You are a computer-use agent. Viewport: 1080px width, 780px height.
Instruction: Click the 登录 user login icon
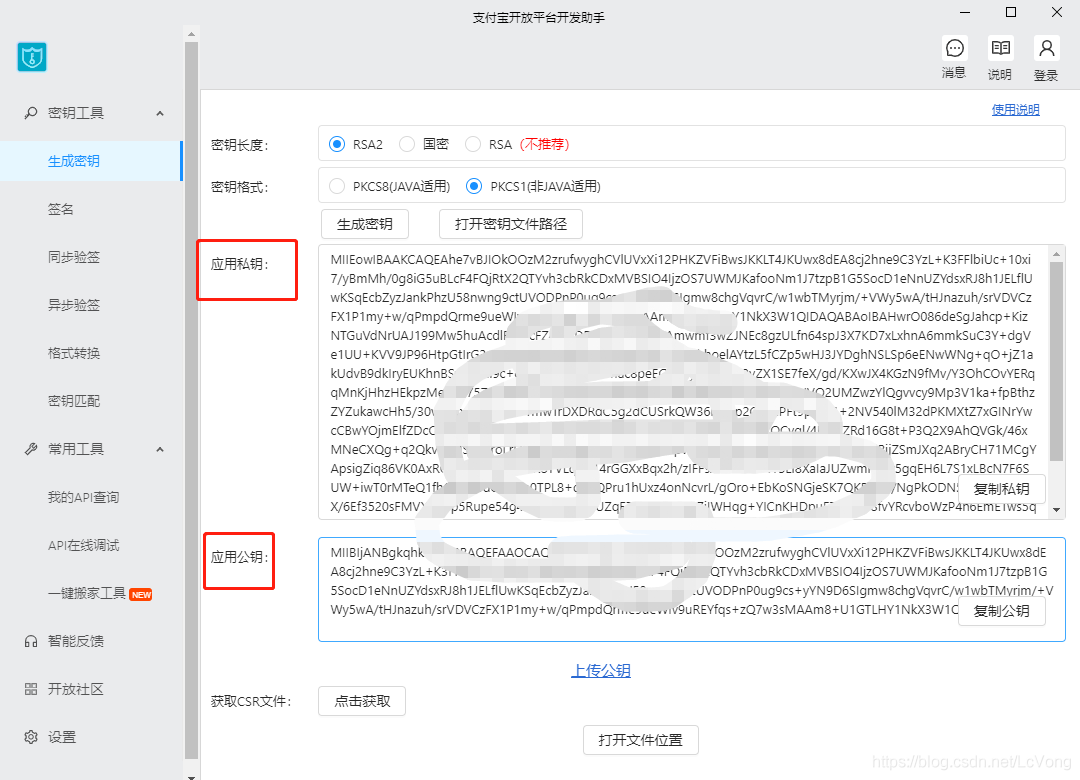coord(1046,48)
